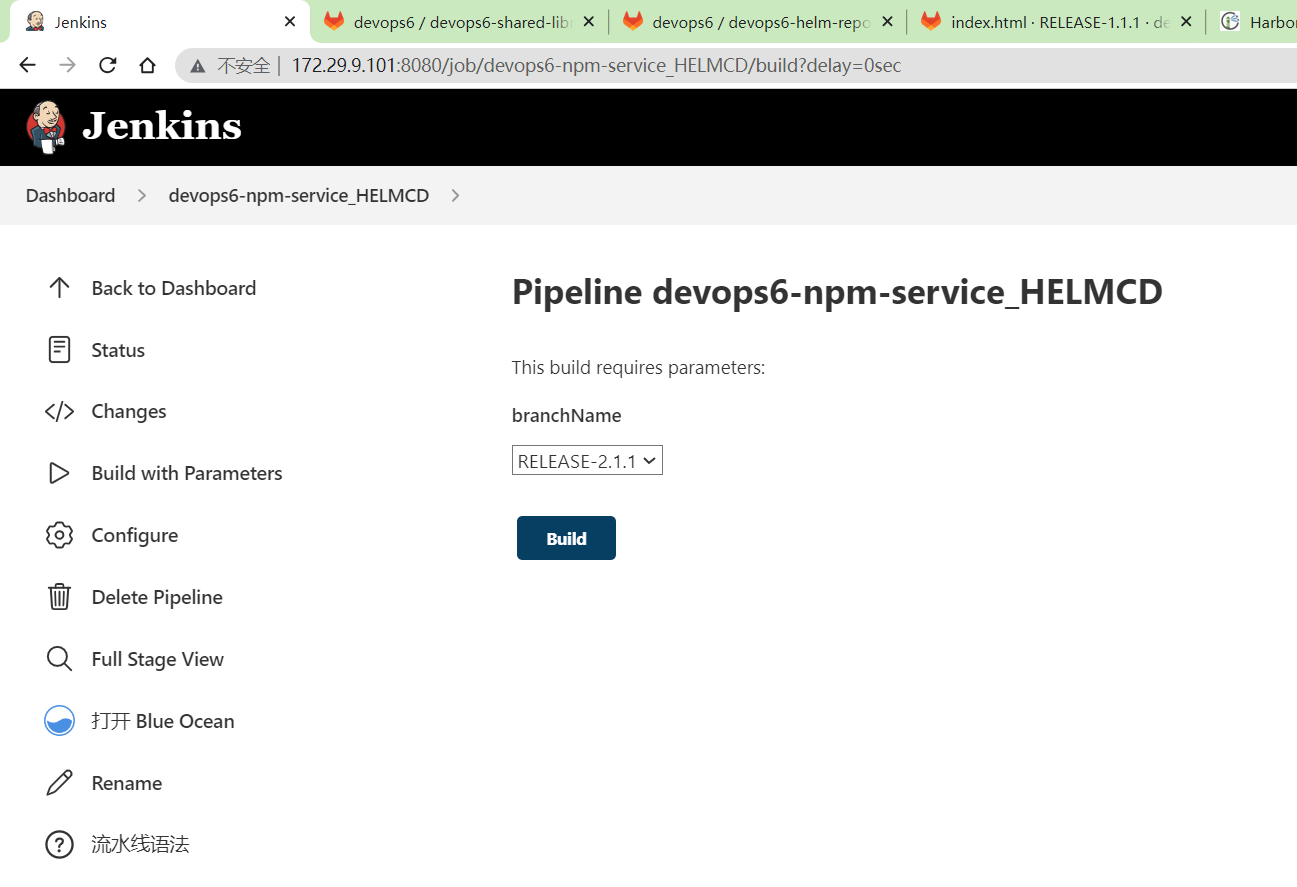The height and width of the screenshot is (887, 1297).
Task: Click the branchName parameter label
Action: (566, 415)
